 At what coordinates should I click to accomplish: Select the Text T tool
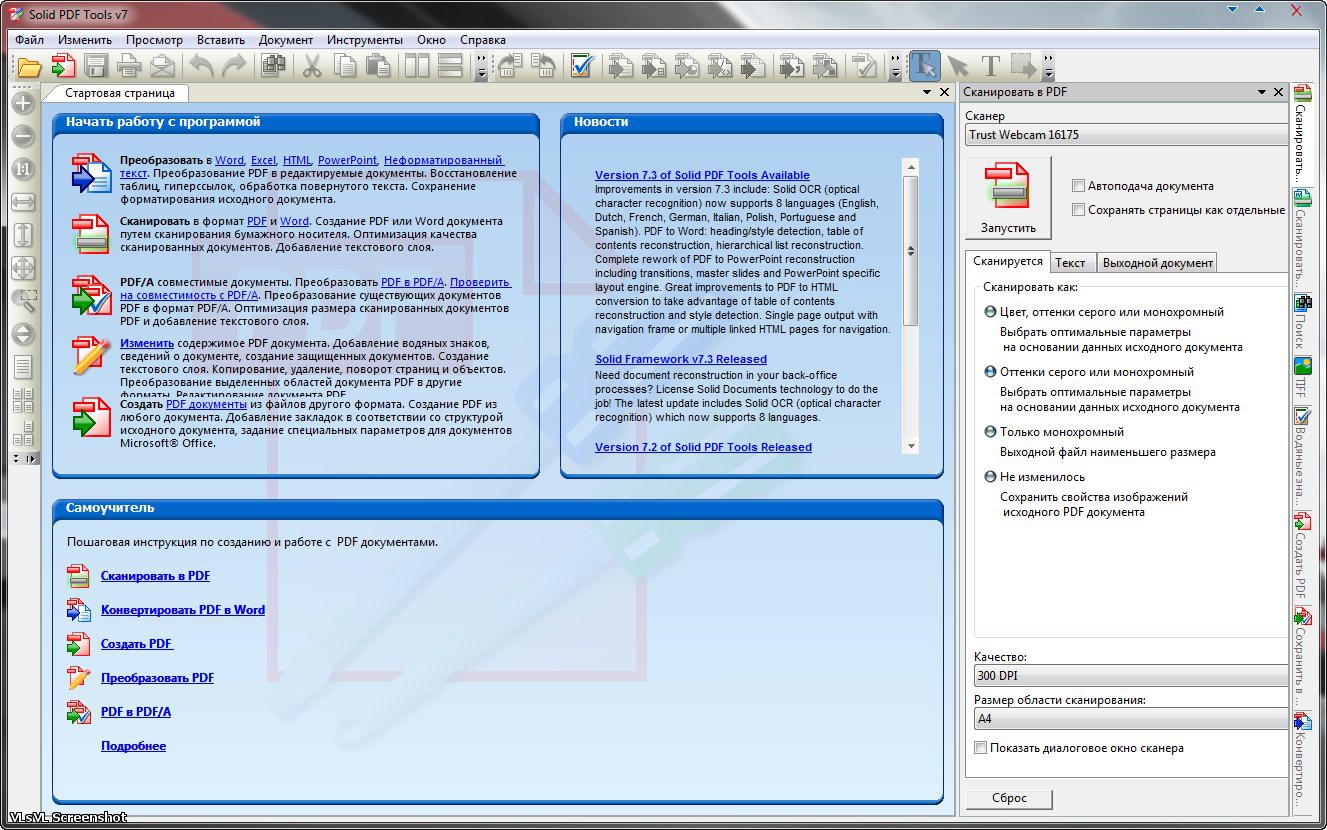point(990,66)
